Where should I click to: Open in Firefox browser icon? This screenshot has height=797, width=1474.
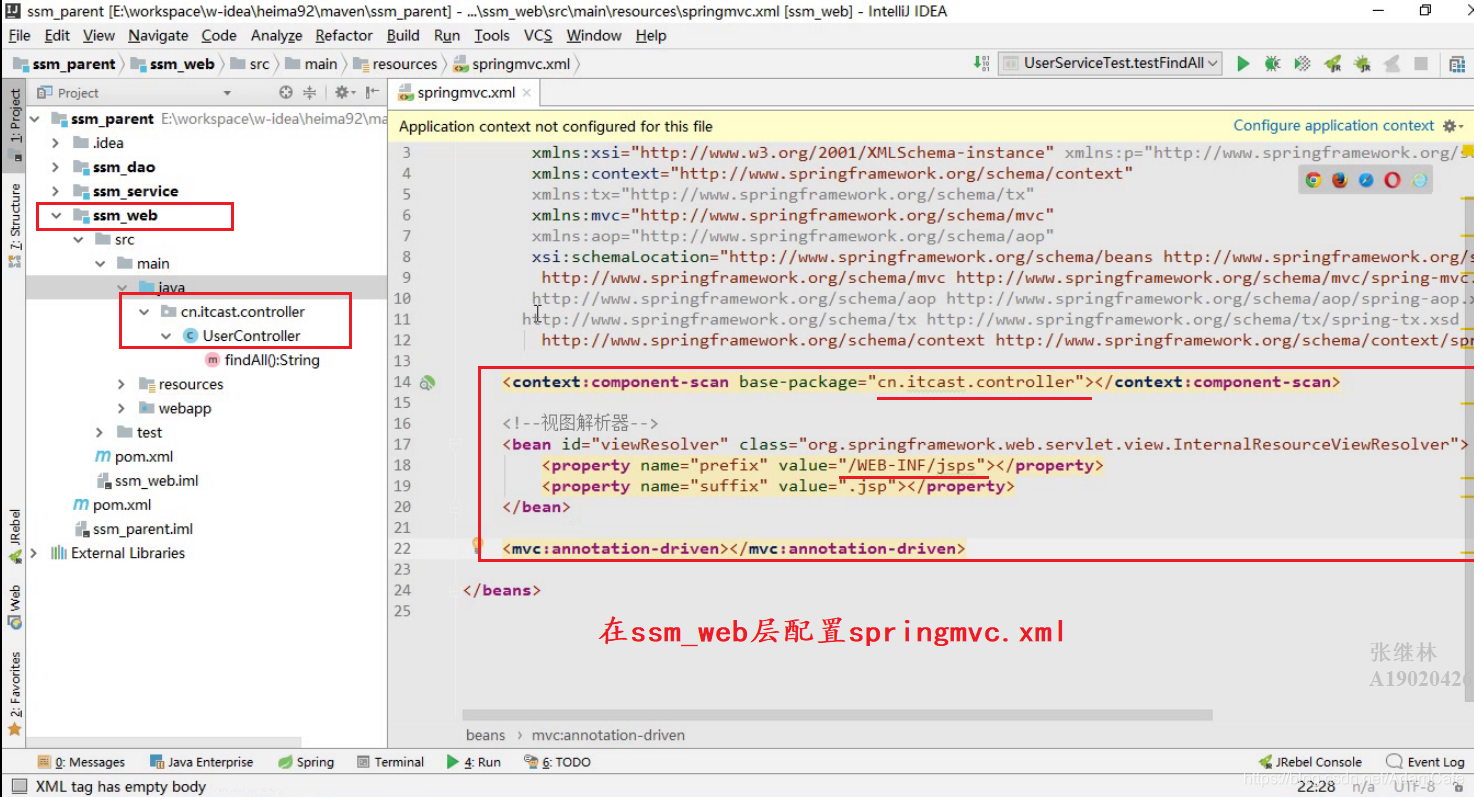pos(1340,180)
